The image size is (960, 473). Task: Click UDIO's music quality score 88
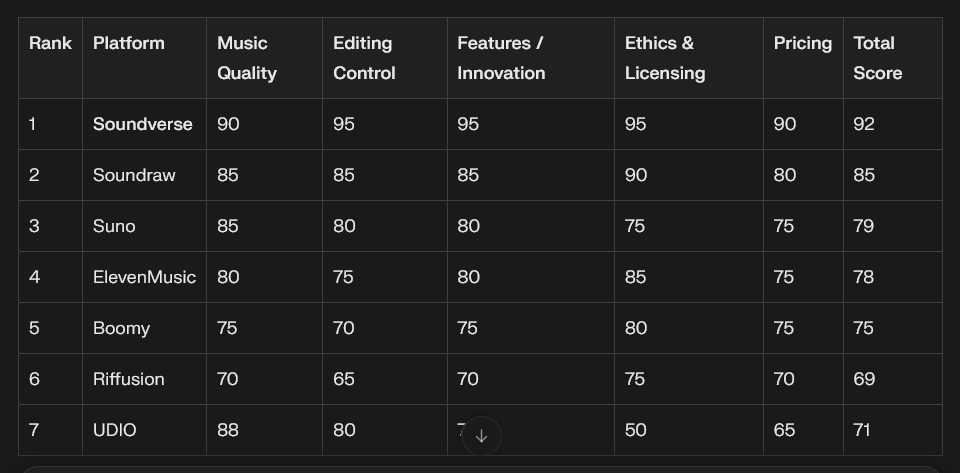(228, 430)
